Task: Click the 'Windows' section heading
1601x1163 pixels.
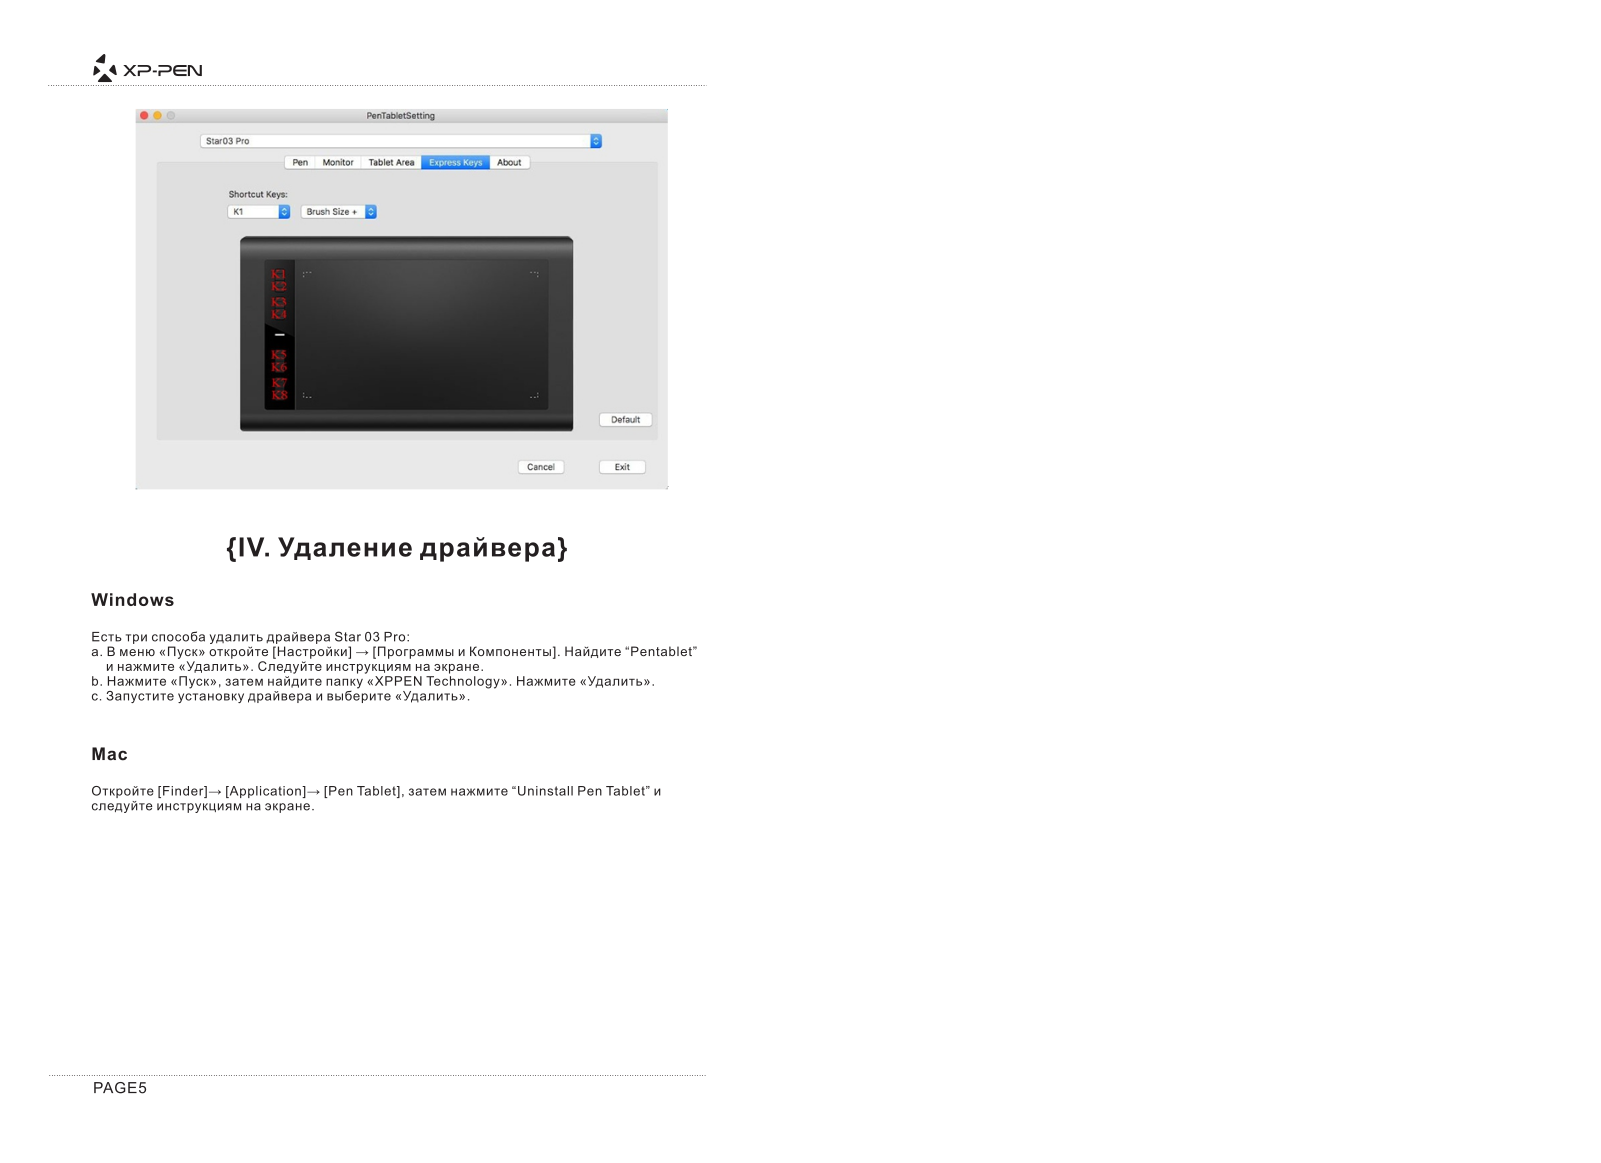Action: pos(133,600)
